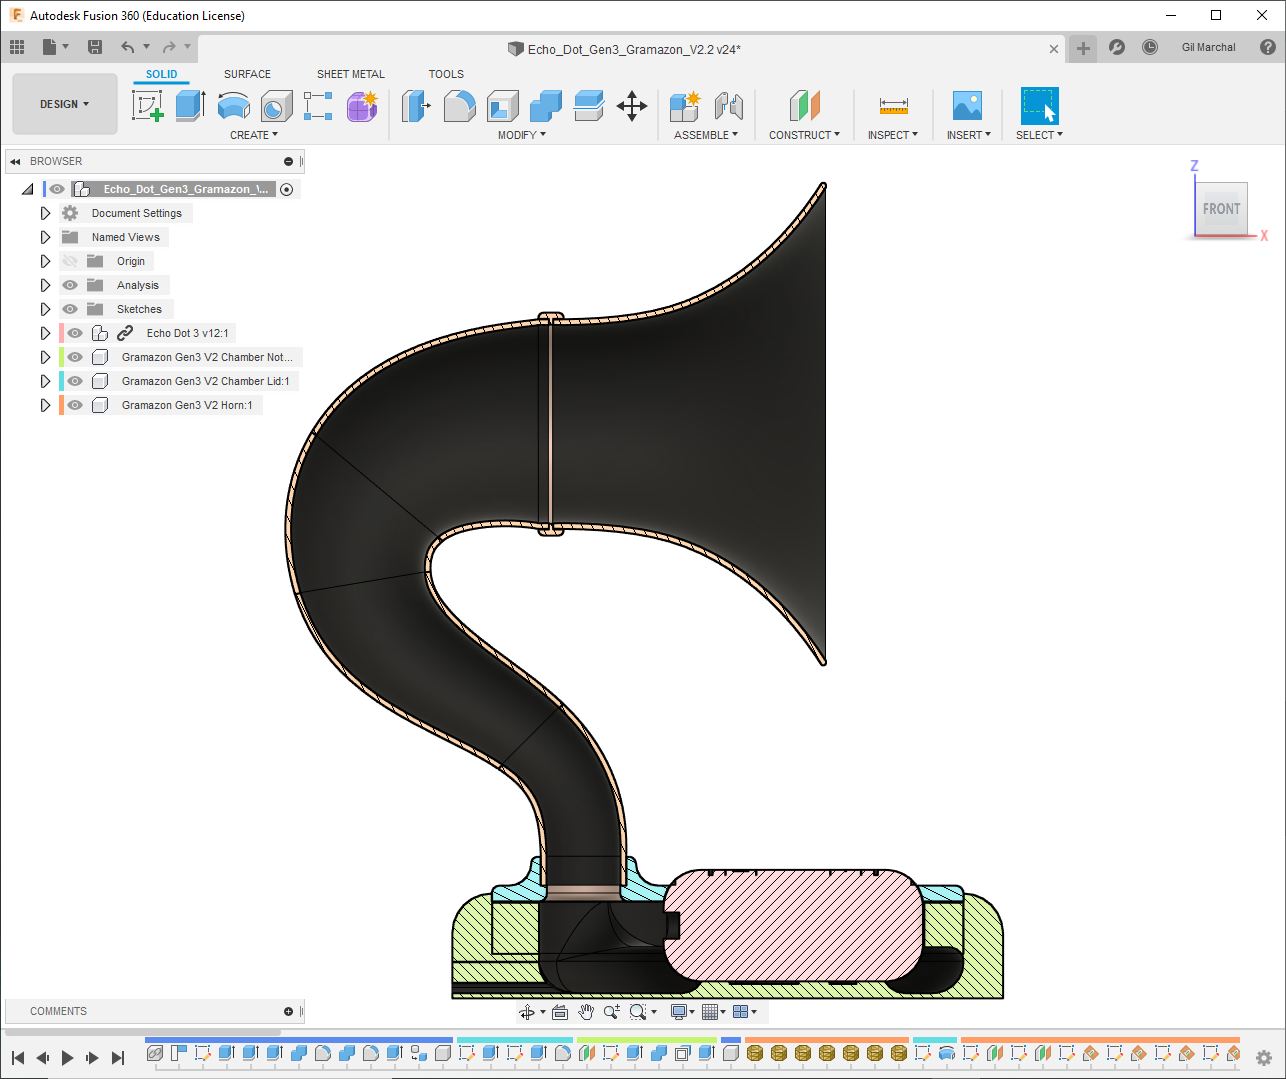Open the DESIGN workspace dropdown
1286x1079 pixels.
64,104
